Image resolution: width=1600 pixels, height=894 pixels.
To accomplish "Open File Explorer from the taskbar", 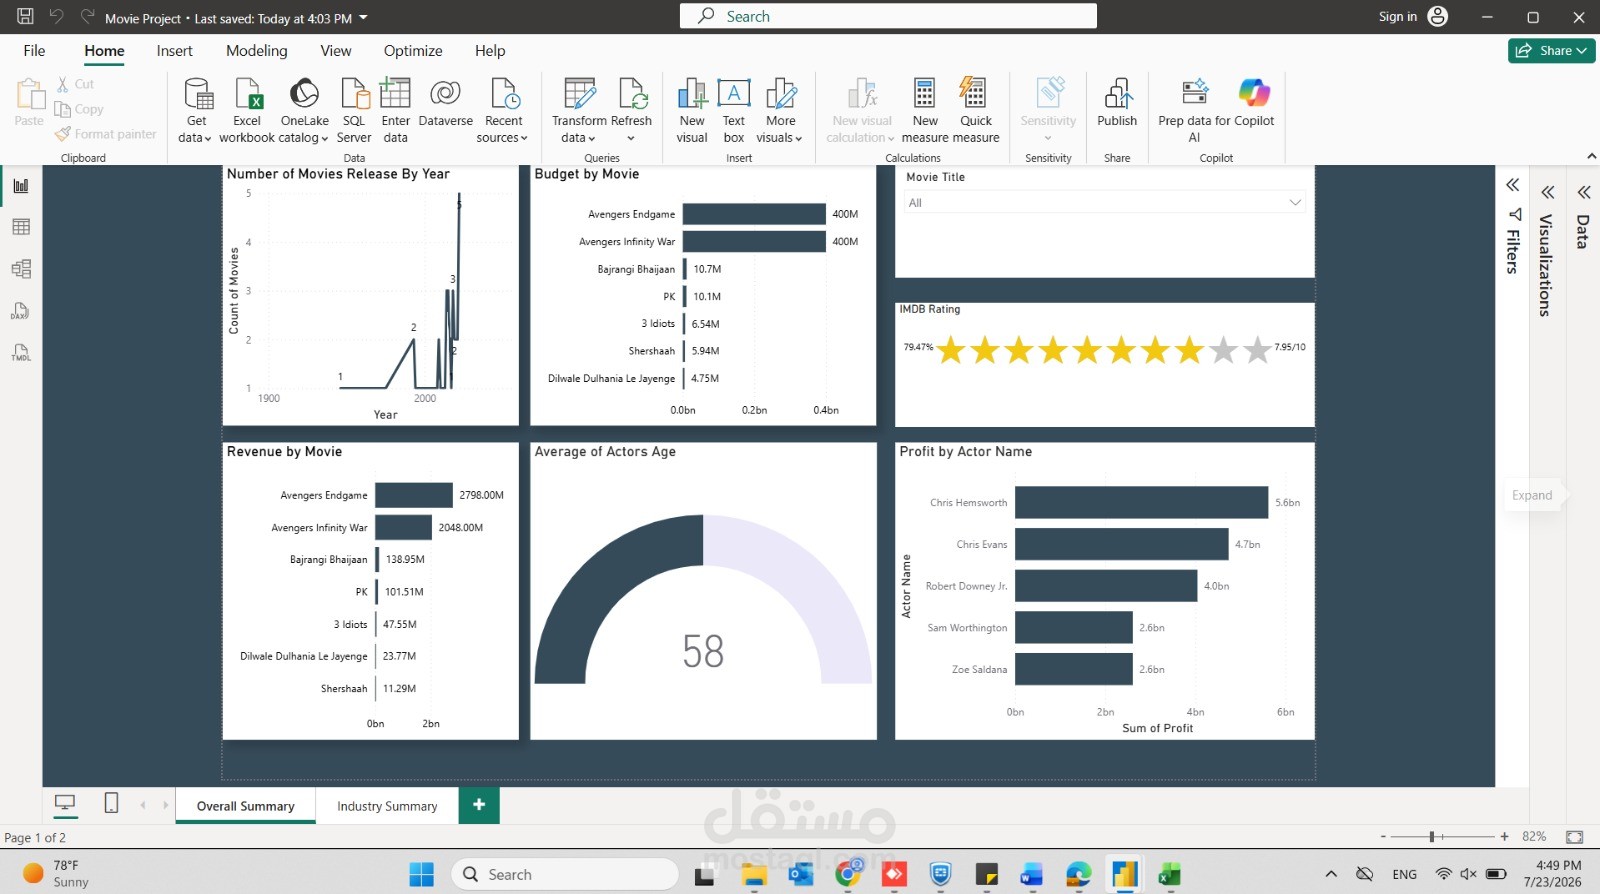I will click(754, 875).
